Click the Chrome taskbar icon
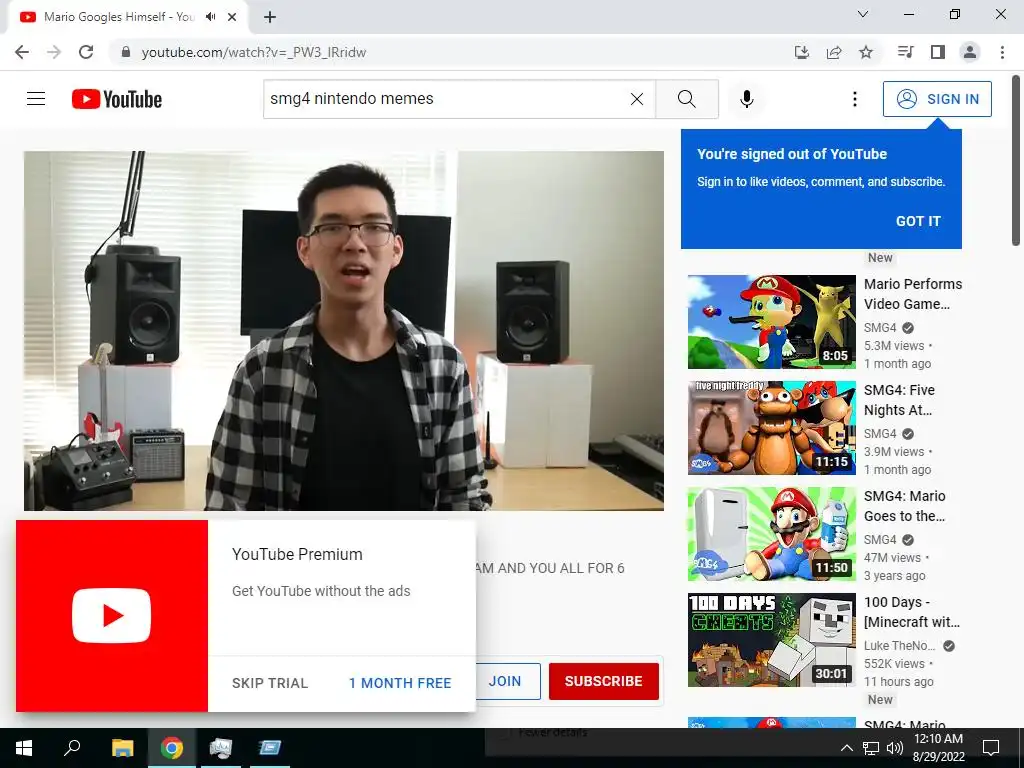This screenshot has height=768, width=1024. [172, 748]
